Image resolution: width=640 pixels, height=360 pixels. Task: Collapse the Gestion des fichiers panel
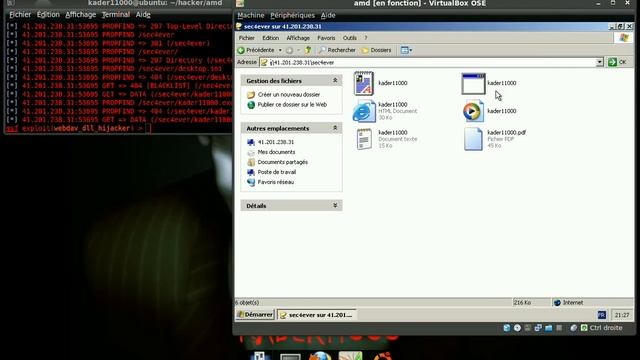tap(335, 80)
